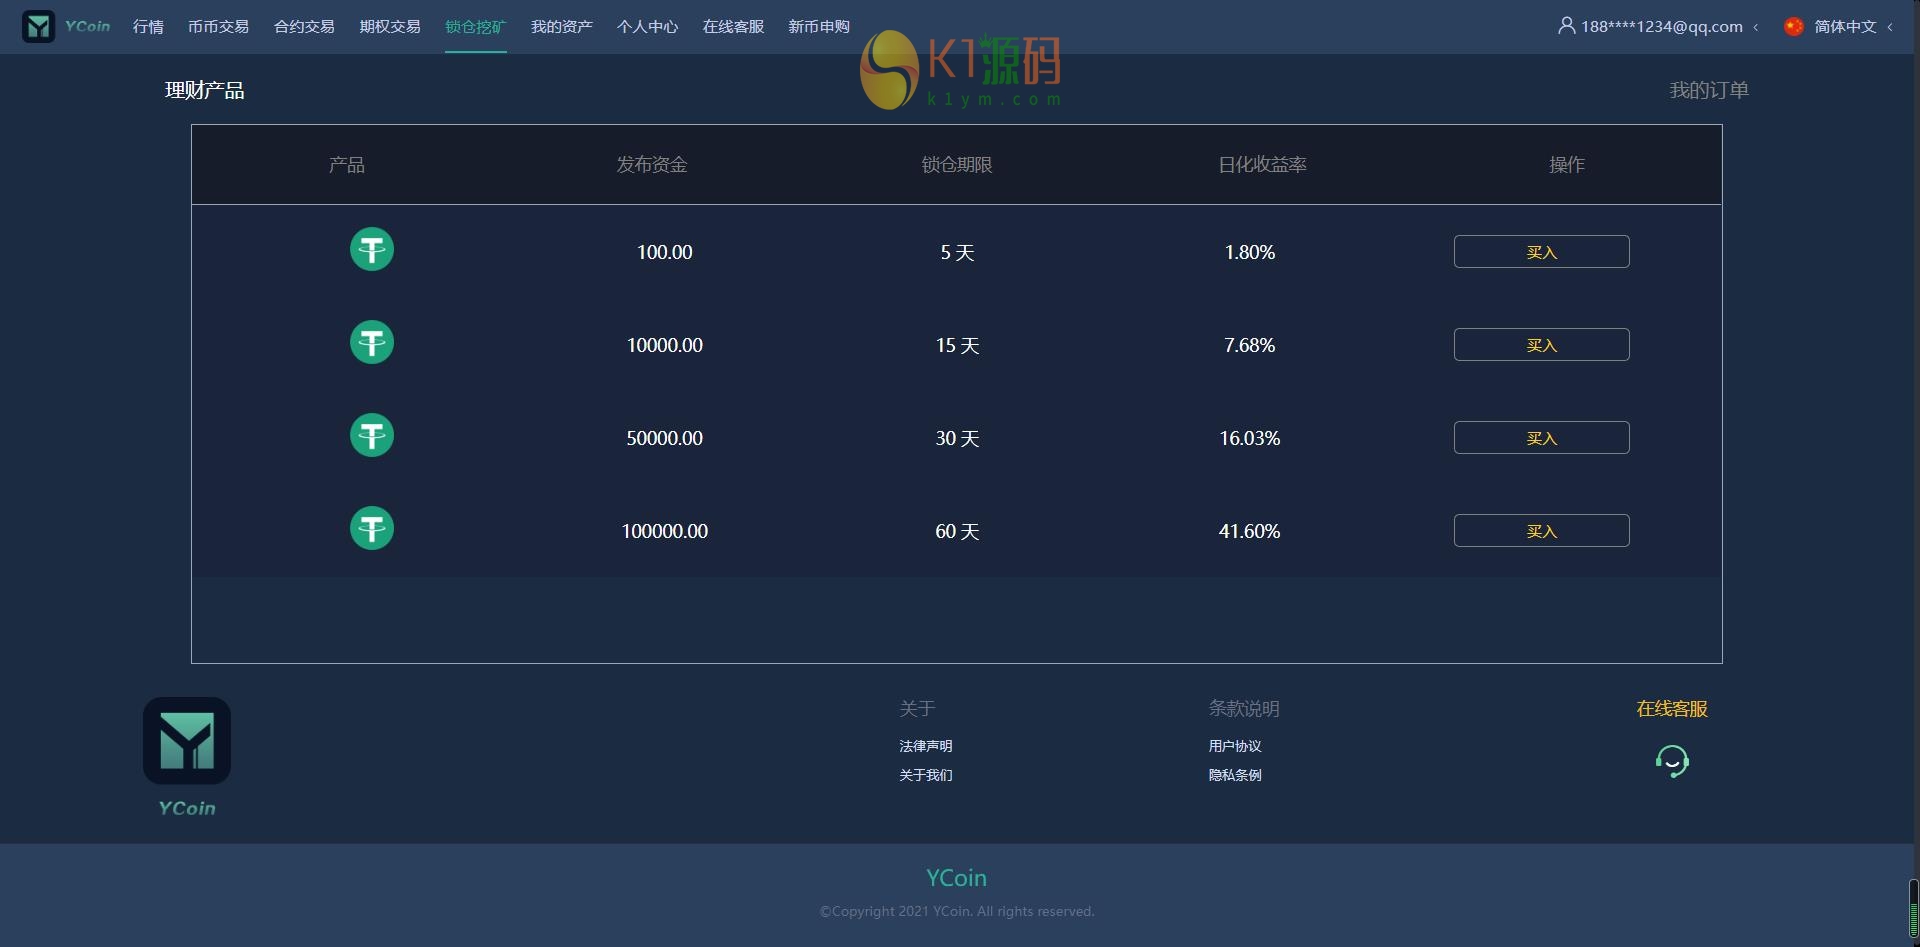The width and height of the screenshot is (1920, 947).
Task: Open the 新币申购 menu item
Action: [819, 27]
